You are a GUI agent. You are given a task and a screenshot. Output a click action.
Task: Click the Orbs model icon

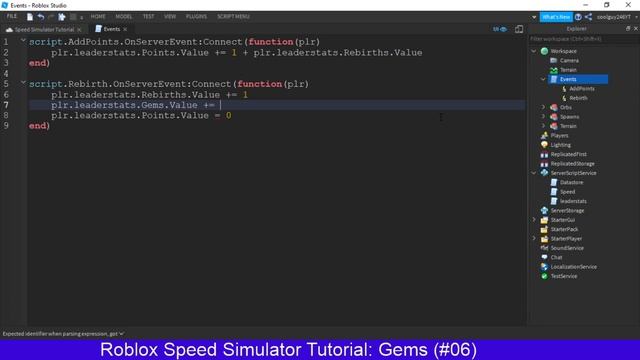pyautogui.click(x=553, y=107)
